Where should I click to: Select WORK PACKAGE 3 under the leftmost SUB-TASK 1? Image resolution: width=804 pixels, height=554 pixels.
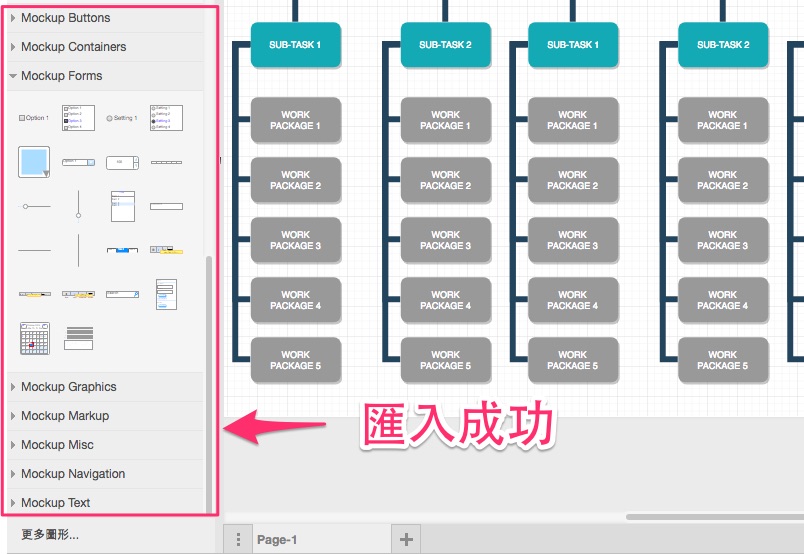[x=296, y=240]
